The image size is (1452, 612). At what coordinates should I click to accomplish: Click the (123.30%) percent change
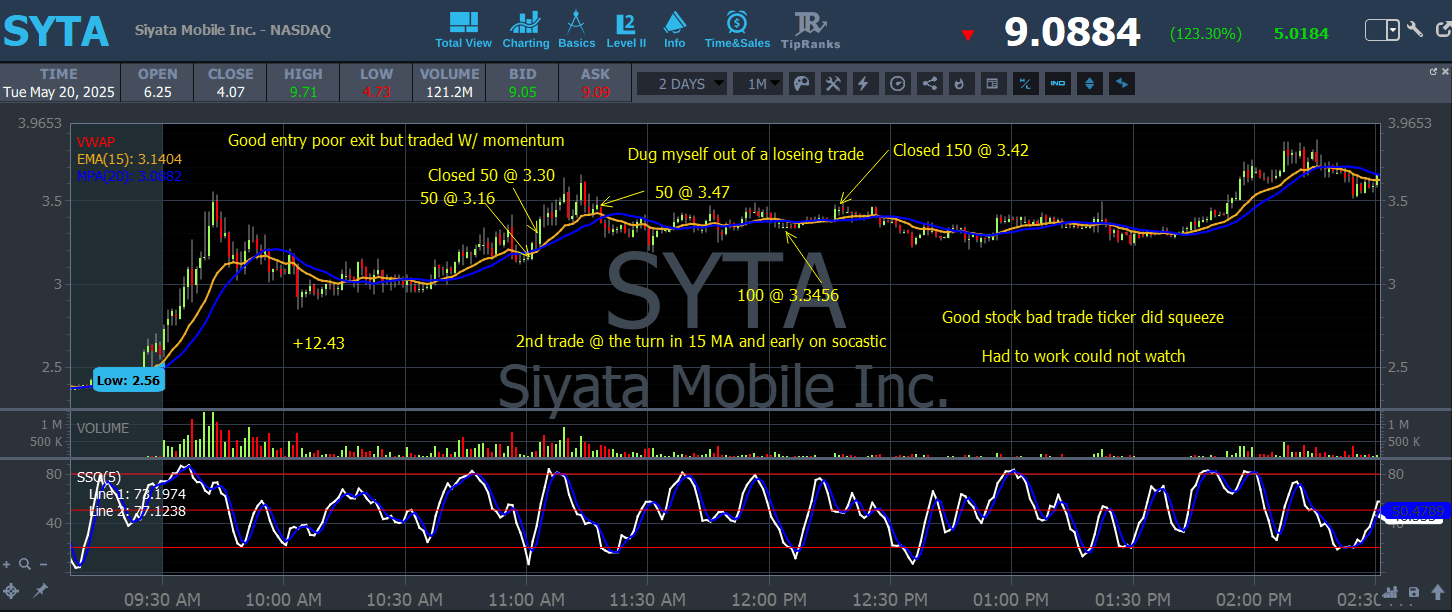point(1206,34)
